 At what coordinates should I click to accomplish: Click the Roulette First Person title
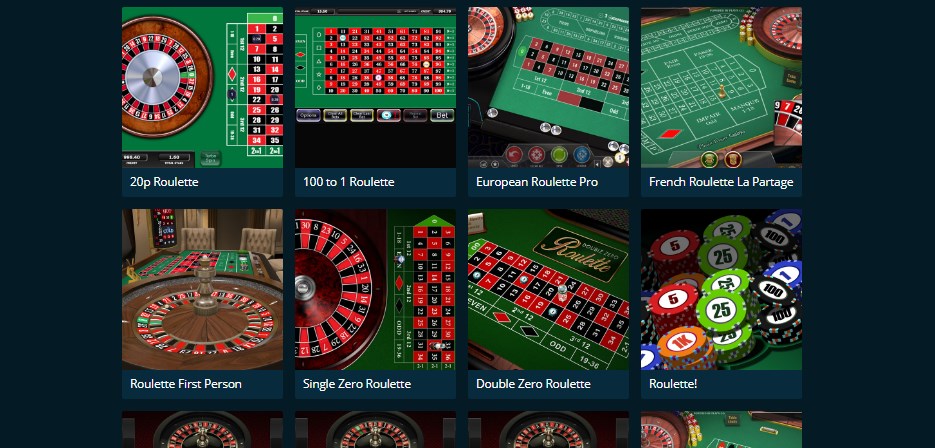[186, 384]
